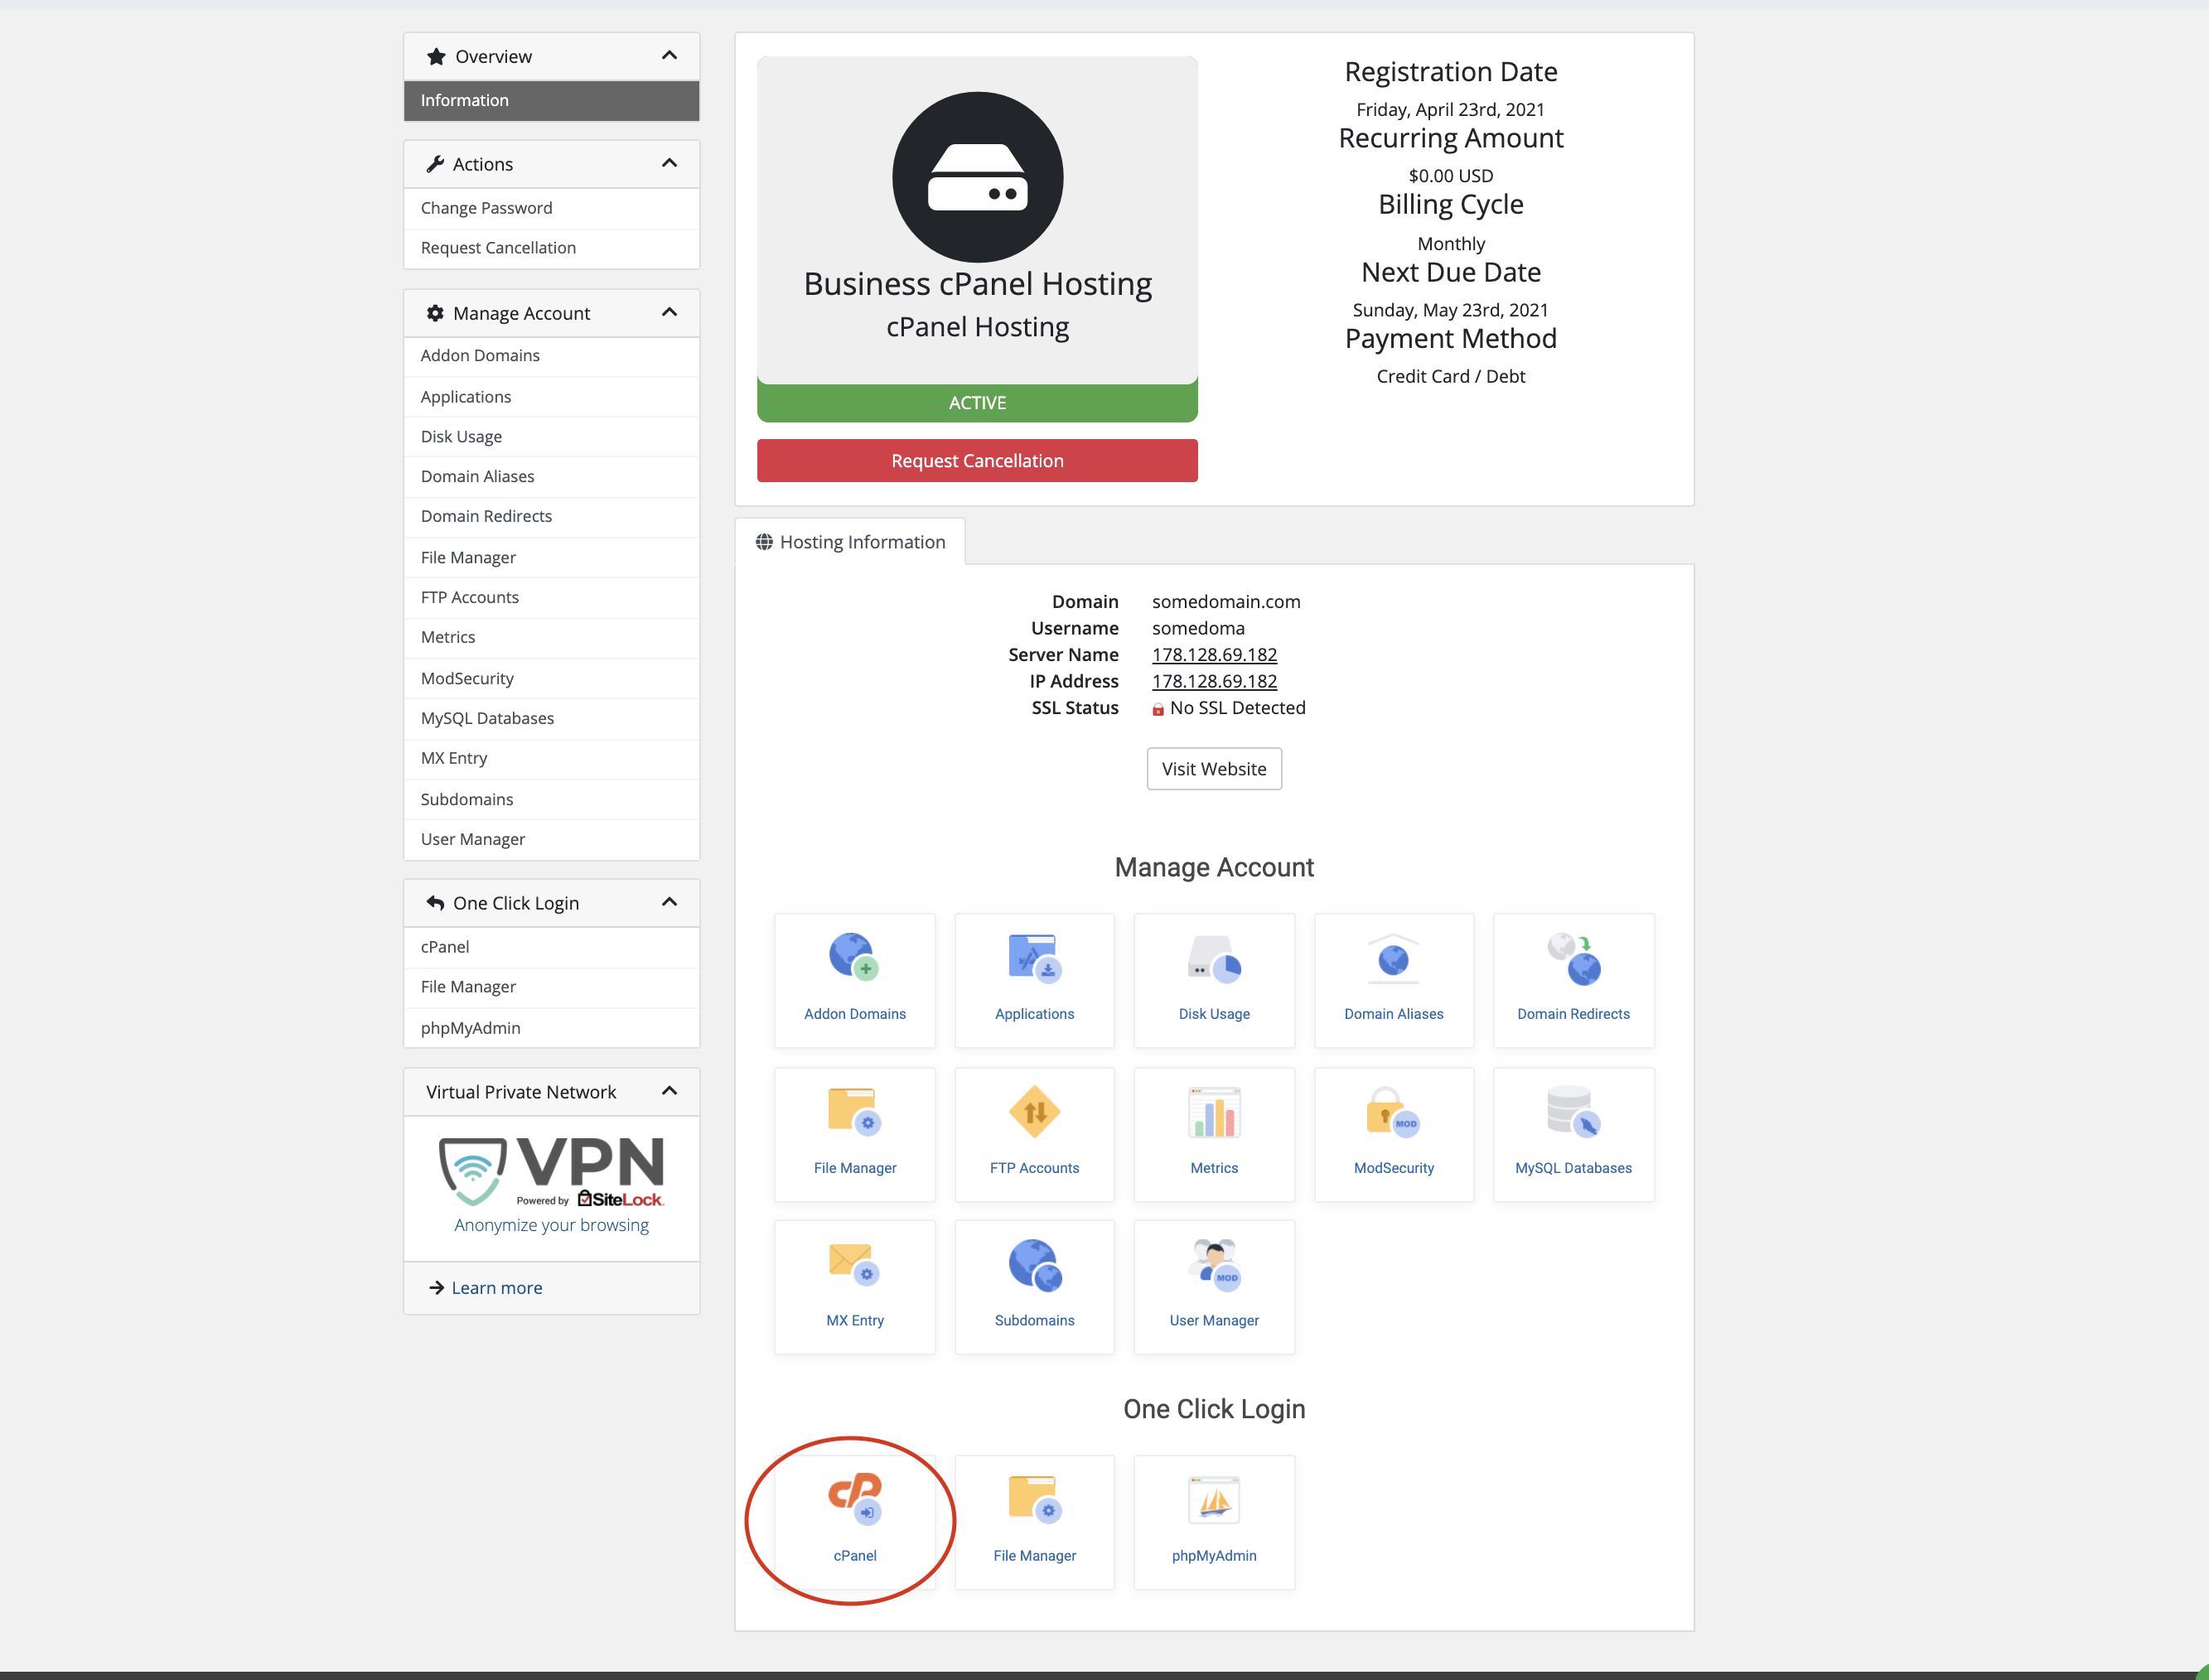Open the FTP Accounts arrows icon
Screen dimensions: 2209x1680
tap(1034, 1112)
